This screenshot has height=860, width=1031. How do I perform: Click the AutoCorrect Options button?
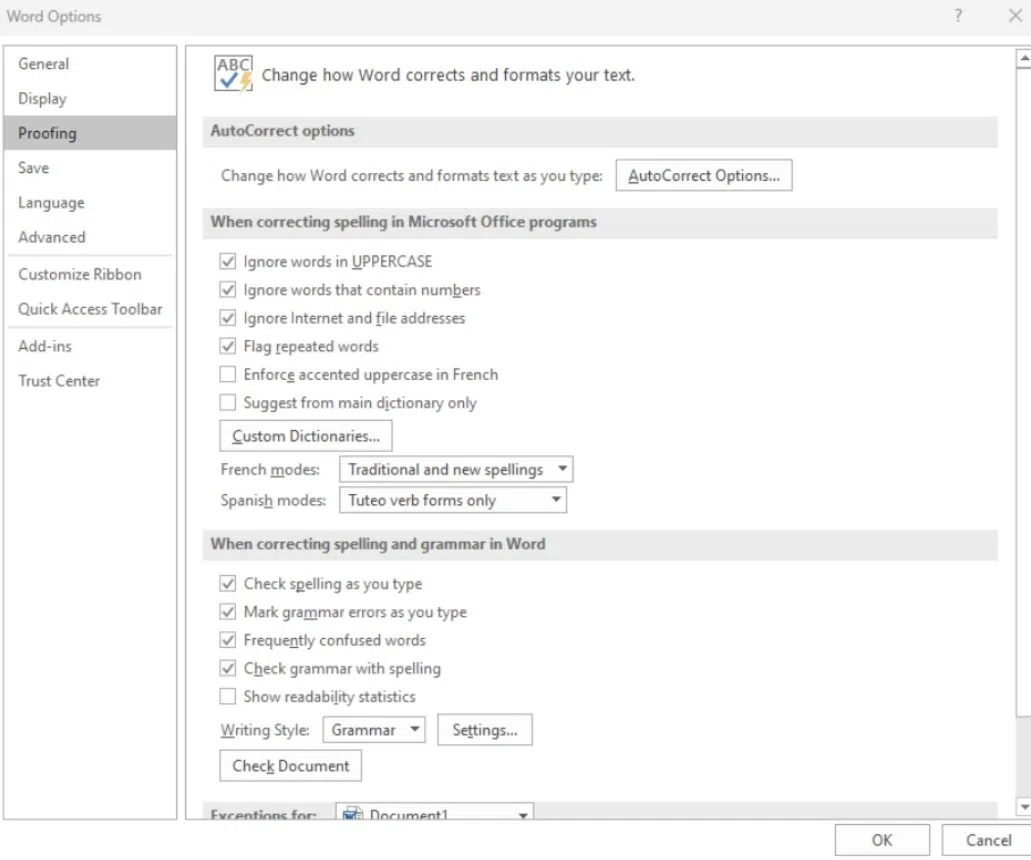tap(704, 176)
